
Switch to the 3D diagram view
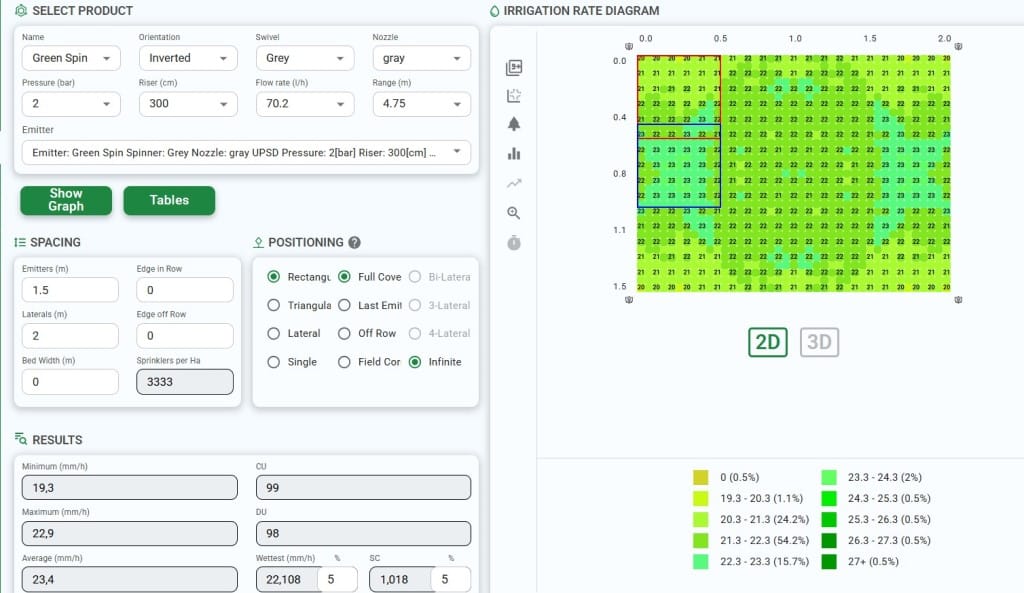(x=819, y=342)
